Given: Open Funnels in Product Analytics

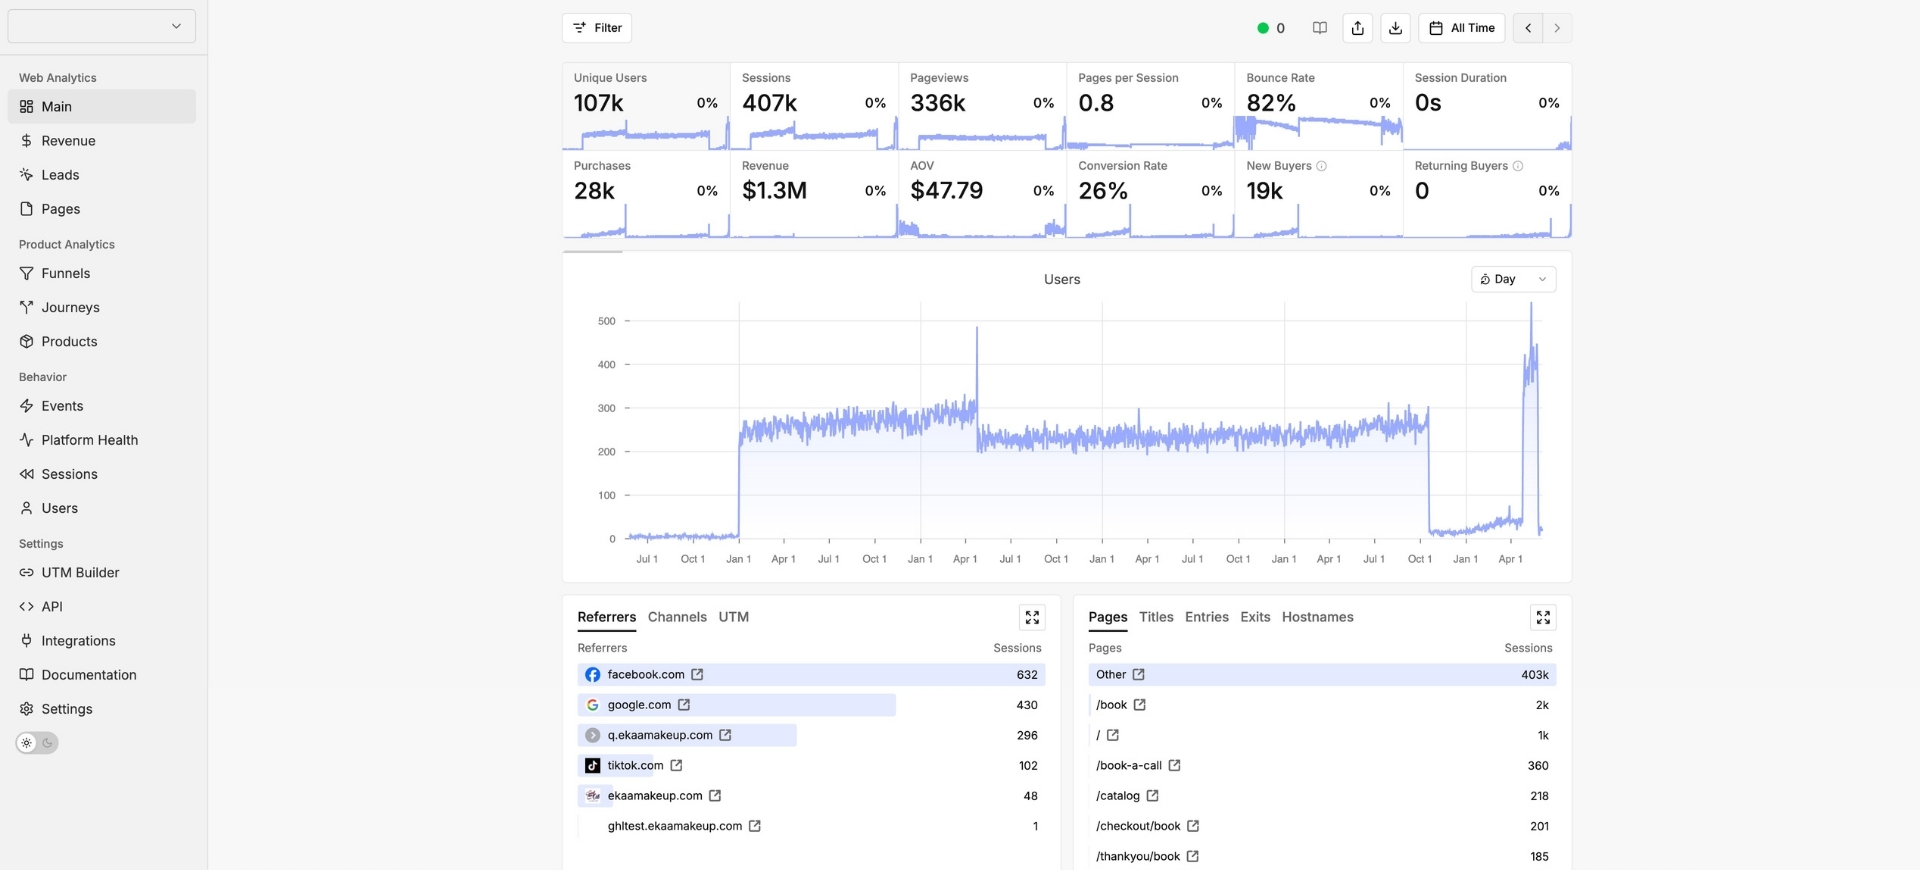Looking at the screenshot, I should (x=102, y=273).
